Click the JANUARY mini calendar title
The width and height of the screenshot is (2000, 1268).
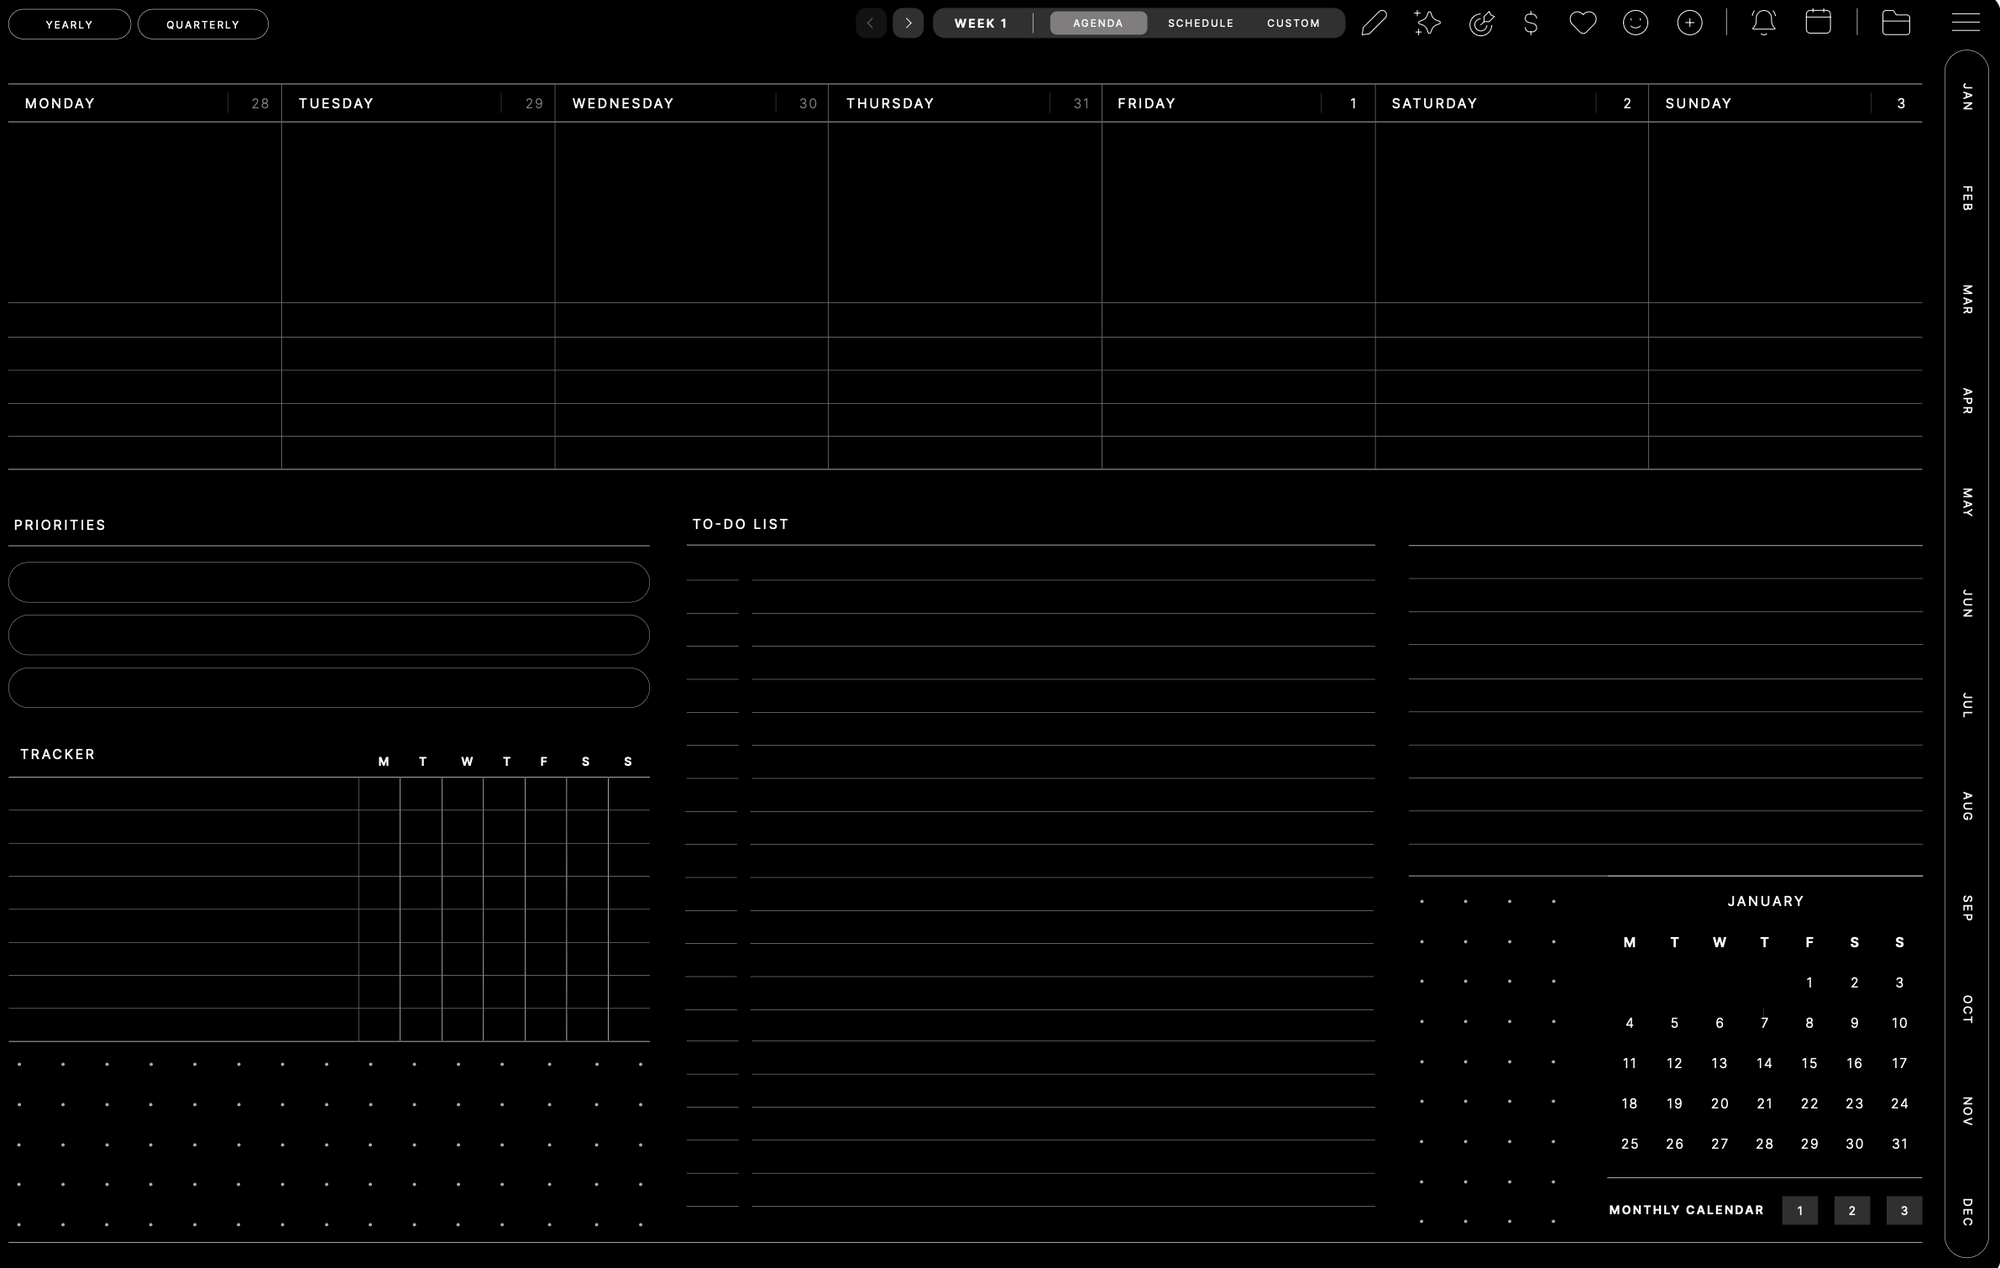tap(1766, 901)
